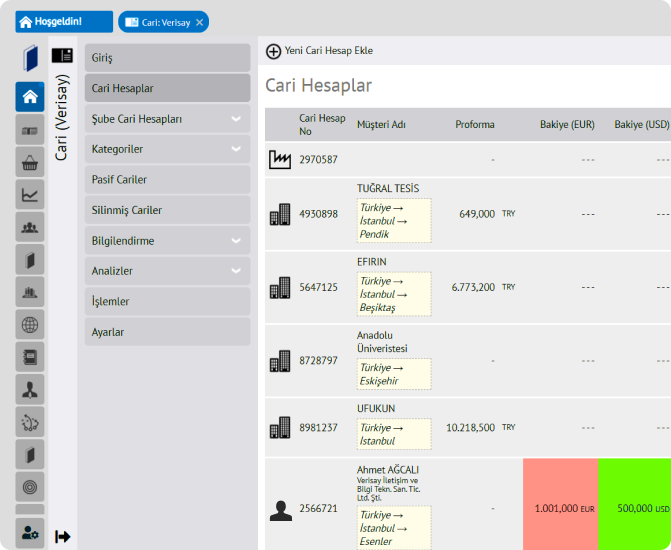Click the Bakiye (USD) column header
Viewport: 671px width, 550px height.
click(x=641, y=125)
